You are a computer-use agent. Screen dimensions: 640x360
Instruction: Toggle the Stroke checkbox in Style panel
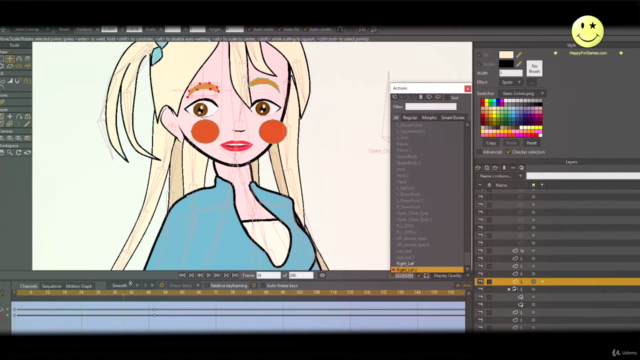click(479, 64)
